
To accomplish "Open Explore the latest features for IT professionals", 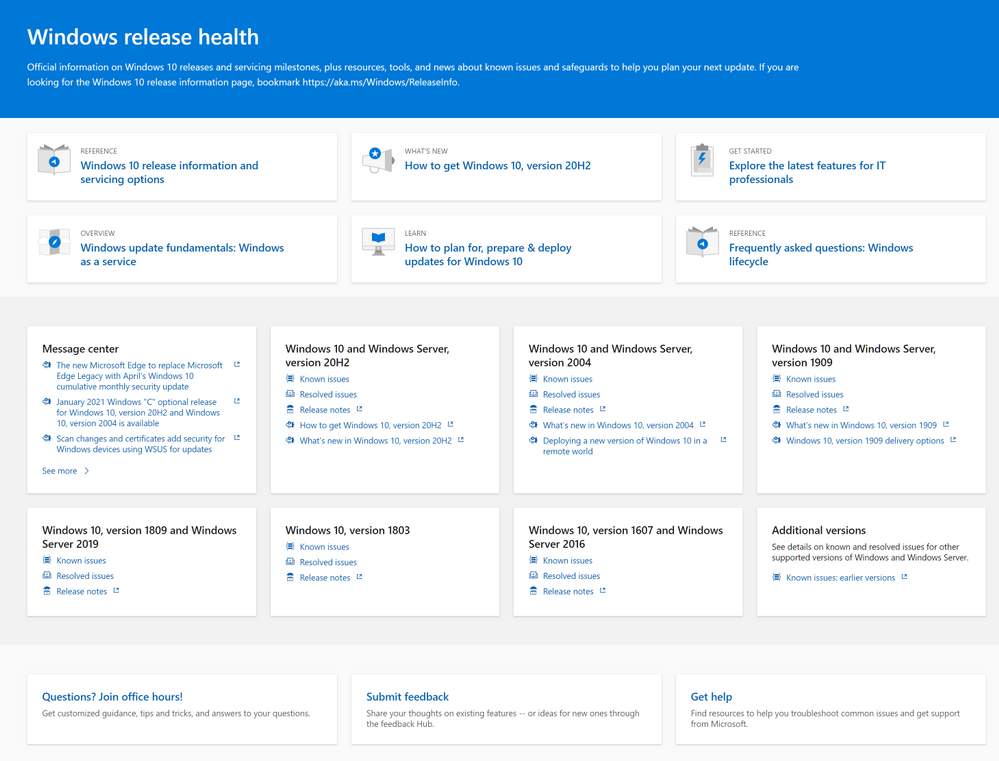I will click(x=807, y=172).
